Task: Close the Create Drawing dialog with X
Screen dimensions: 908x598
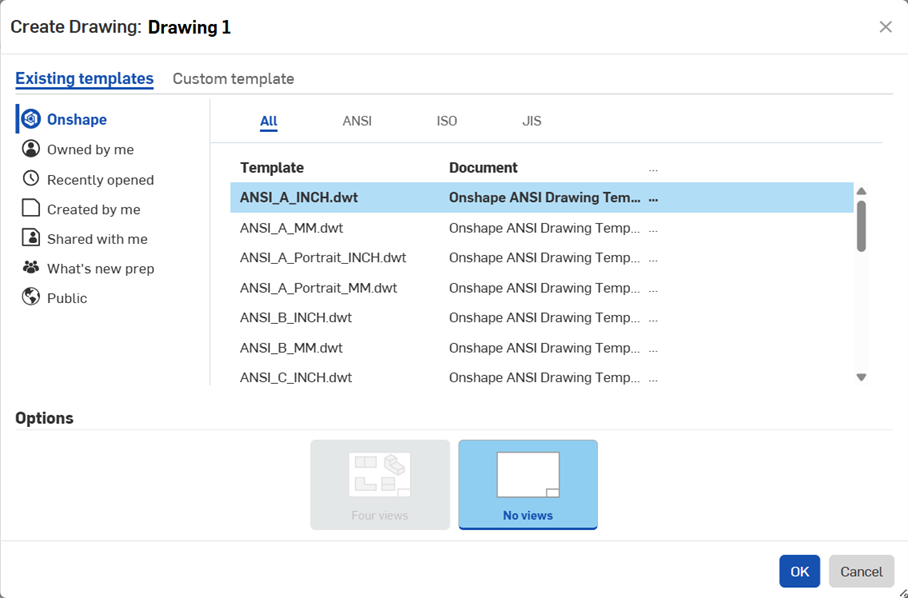Action: coord(885,27)
